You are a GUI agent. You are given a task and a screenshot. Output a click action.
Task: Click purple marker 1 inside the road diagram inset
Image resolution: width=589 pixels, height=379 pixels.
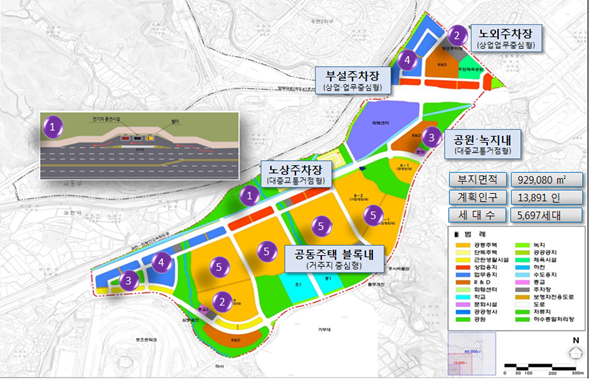[53, 127]
